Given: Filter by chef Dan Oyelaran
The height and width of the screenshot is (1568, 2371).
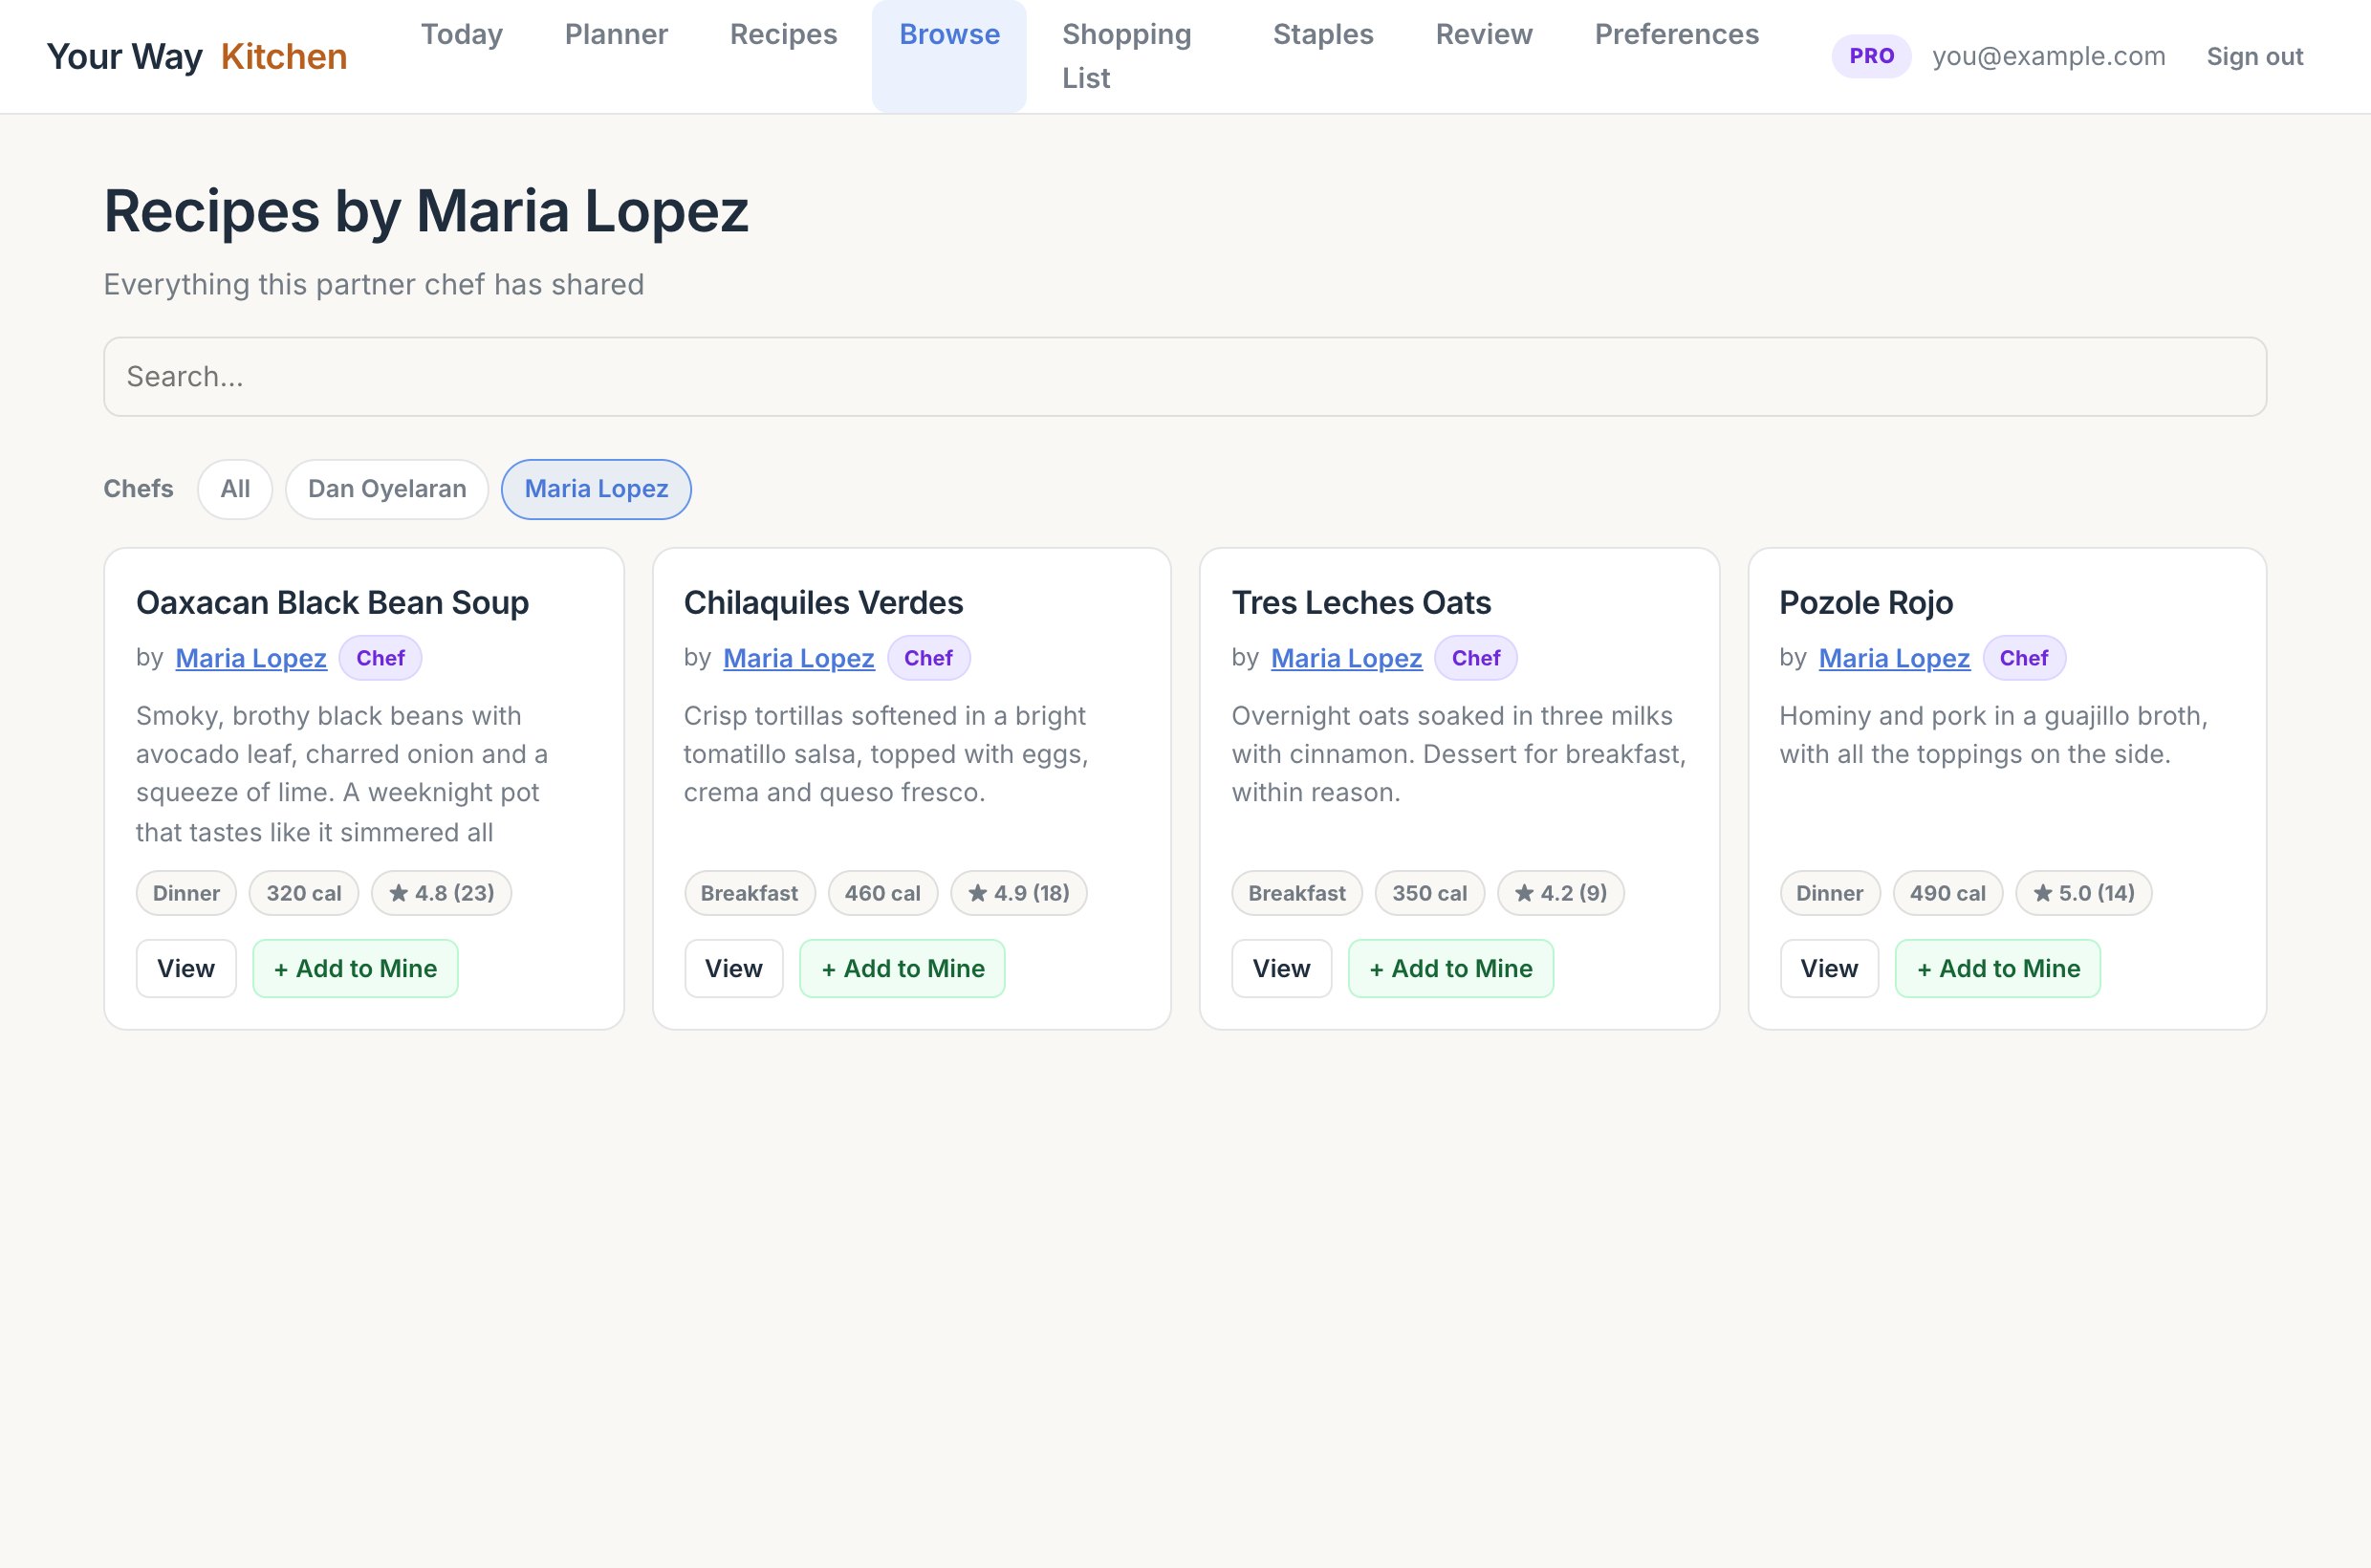Looking at the screenshot, I should (x=387, y=489).
